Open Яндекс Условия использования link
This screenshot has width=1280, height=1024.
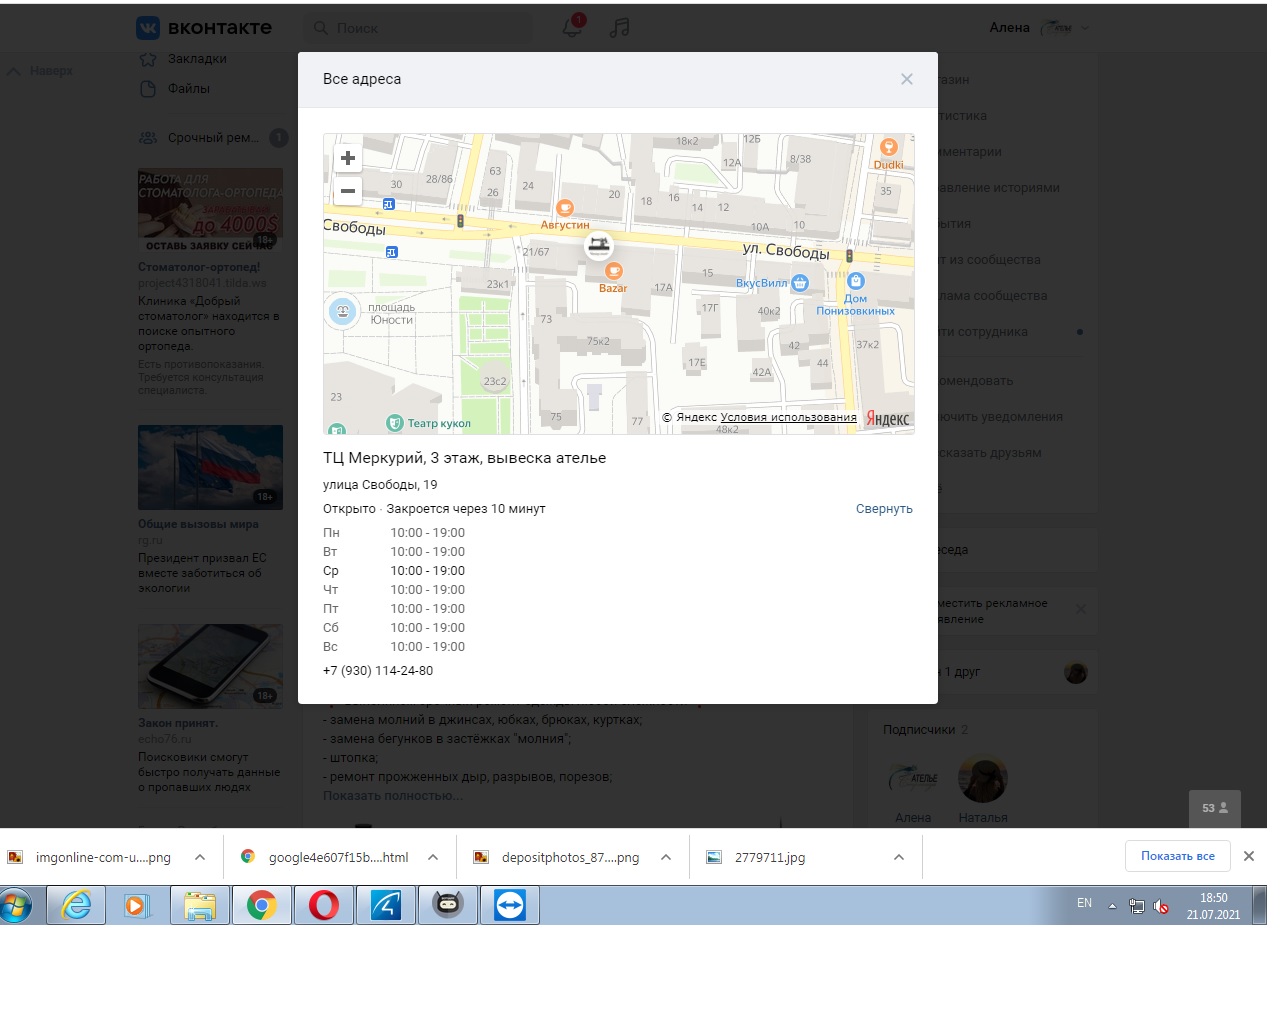point(788,417)
